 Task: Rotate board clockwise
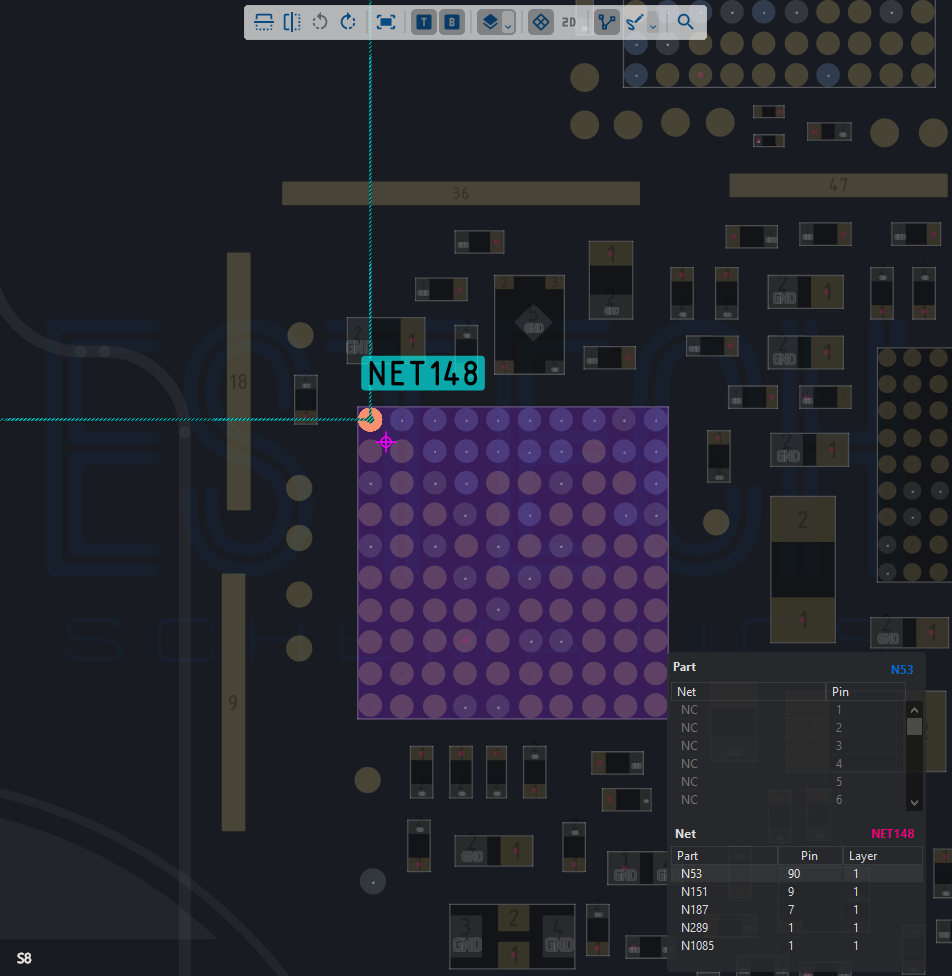(x=348, y=22)
